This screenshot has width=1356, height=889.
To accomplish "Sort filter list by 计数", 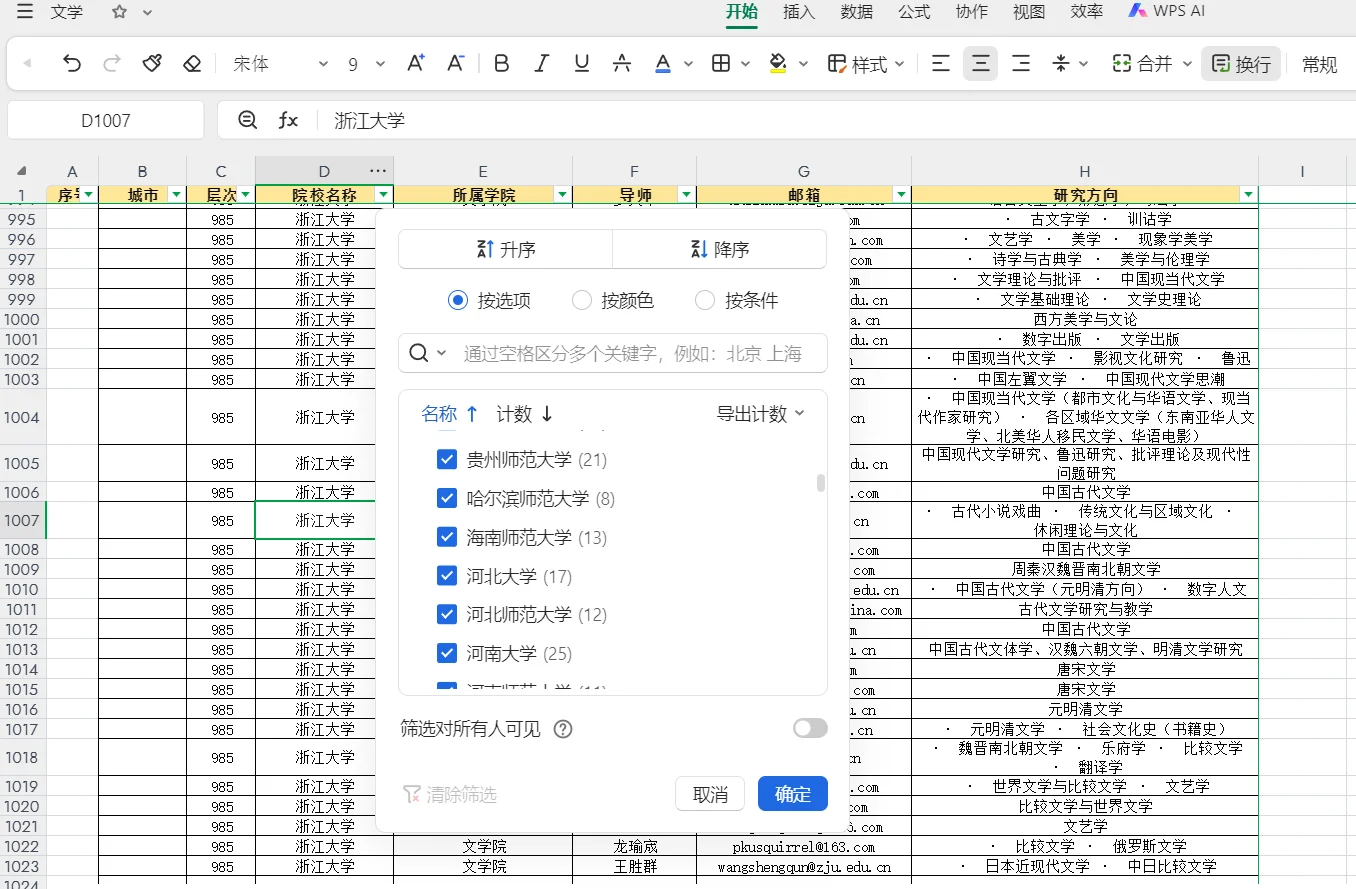I will tap(525, 414).
